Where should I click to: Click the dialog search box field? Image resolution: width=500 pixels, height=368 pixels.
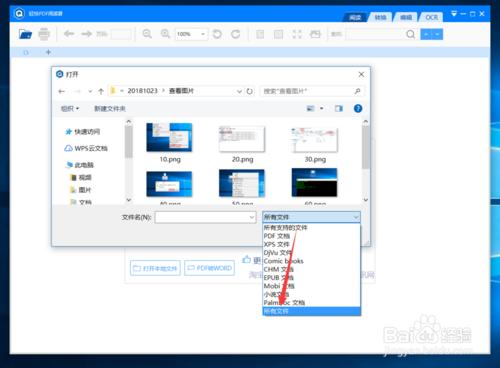pyautogui.click(x=311, y=91)
